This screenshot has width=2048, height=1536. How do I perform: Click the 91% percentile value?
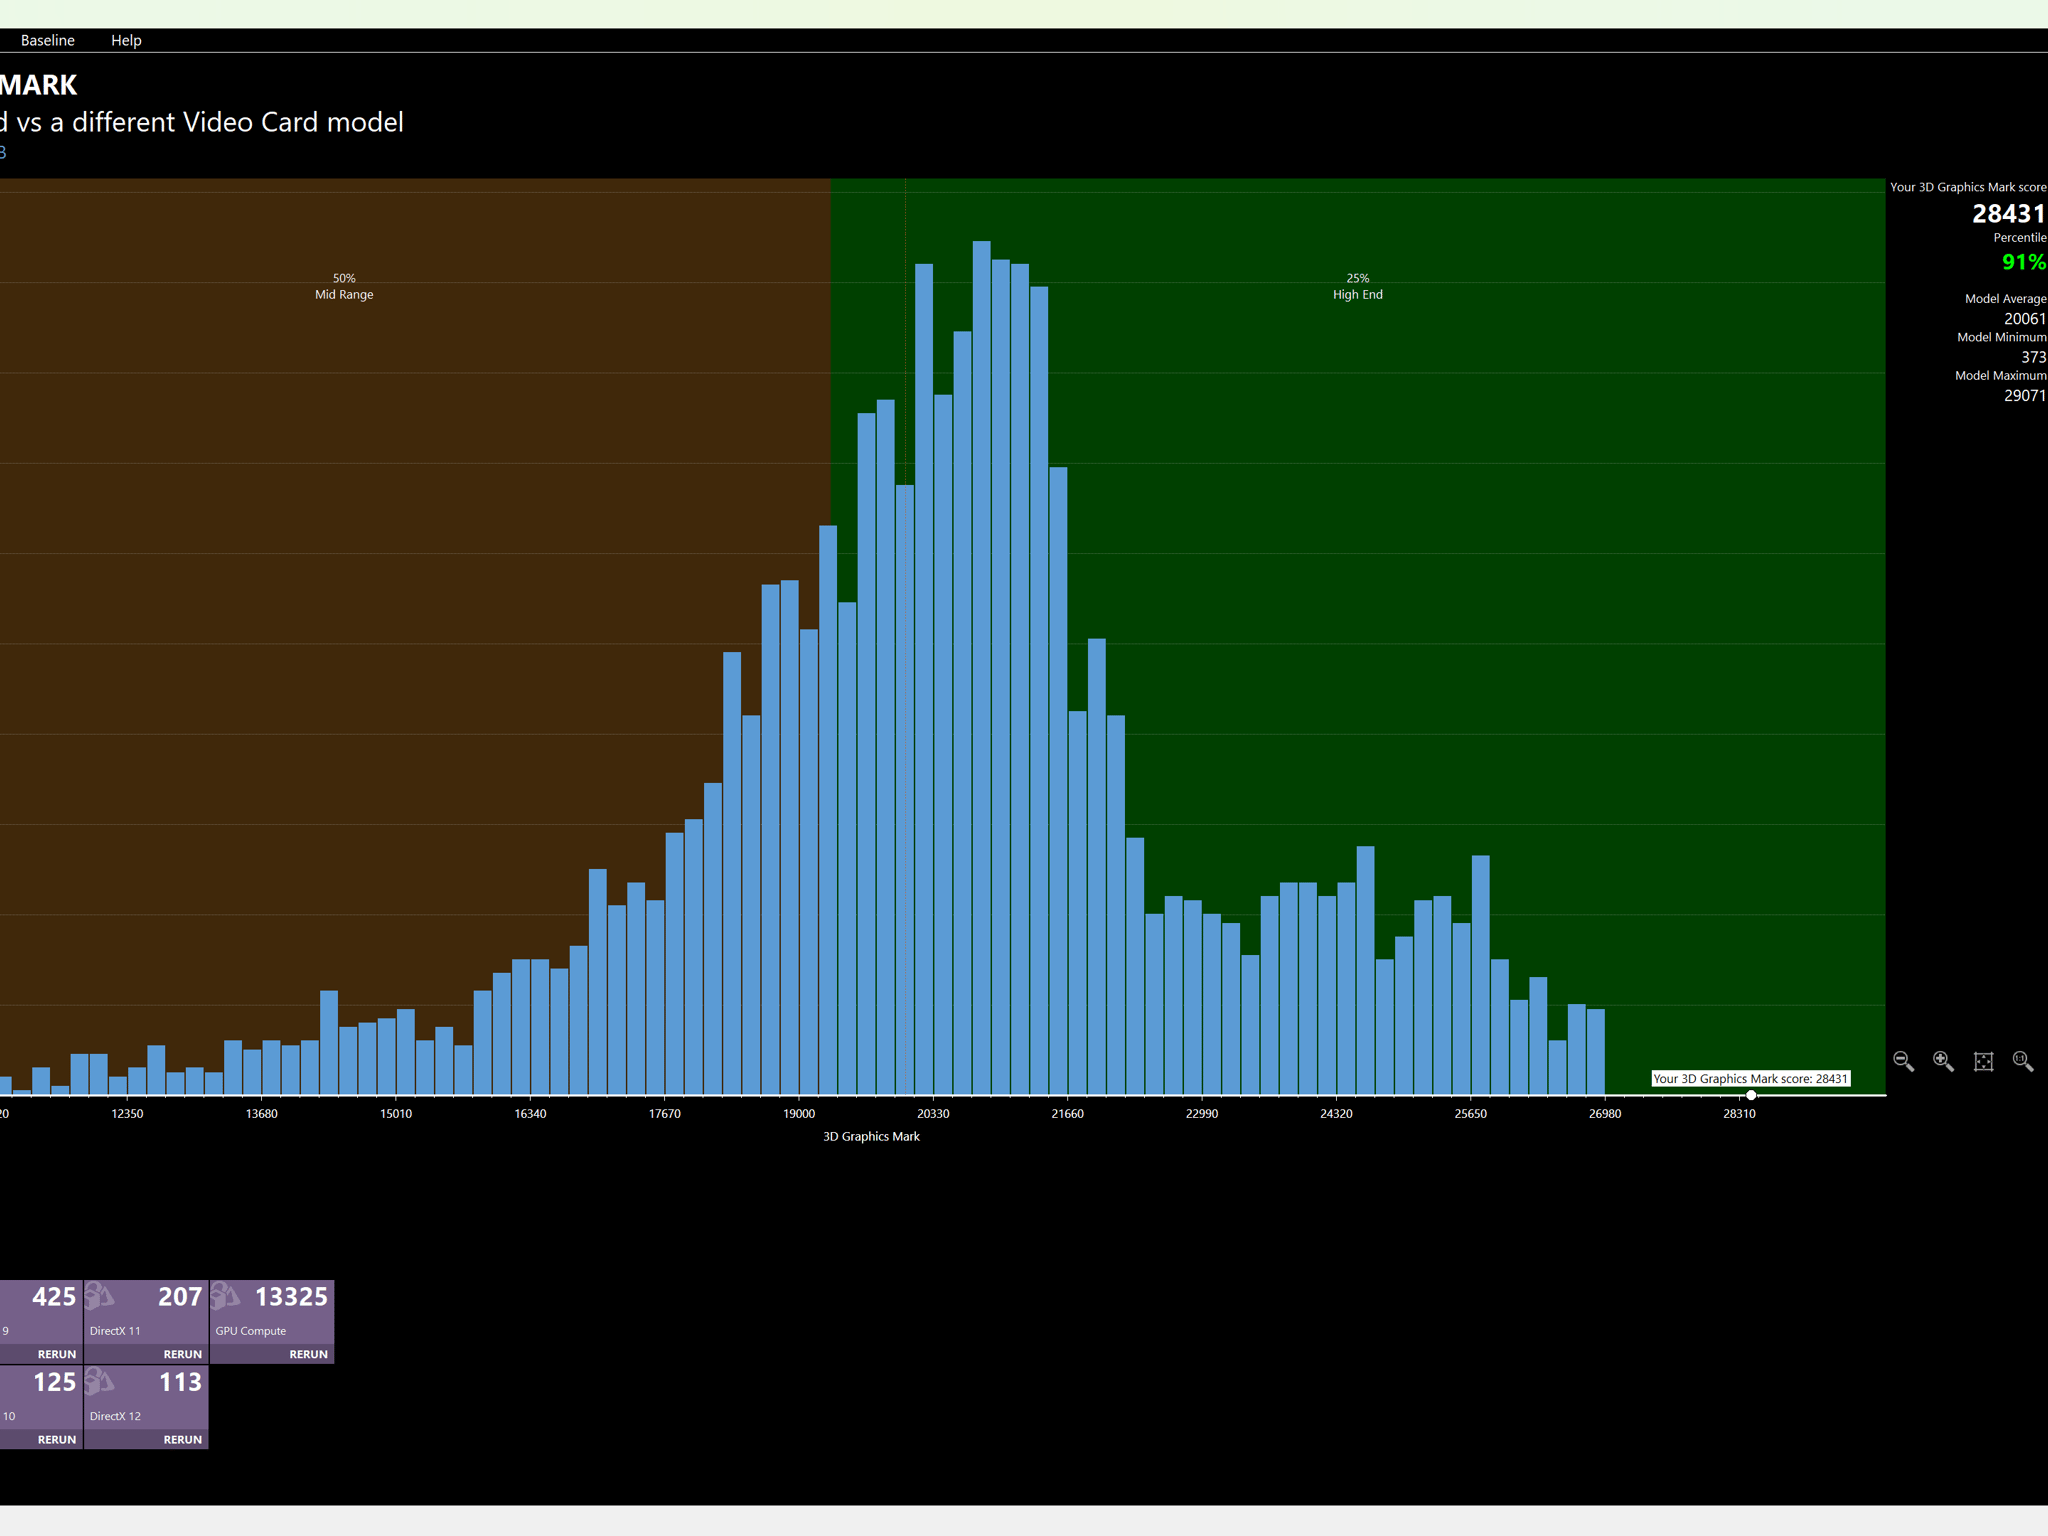click(2024, 262)
